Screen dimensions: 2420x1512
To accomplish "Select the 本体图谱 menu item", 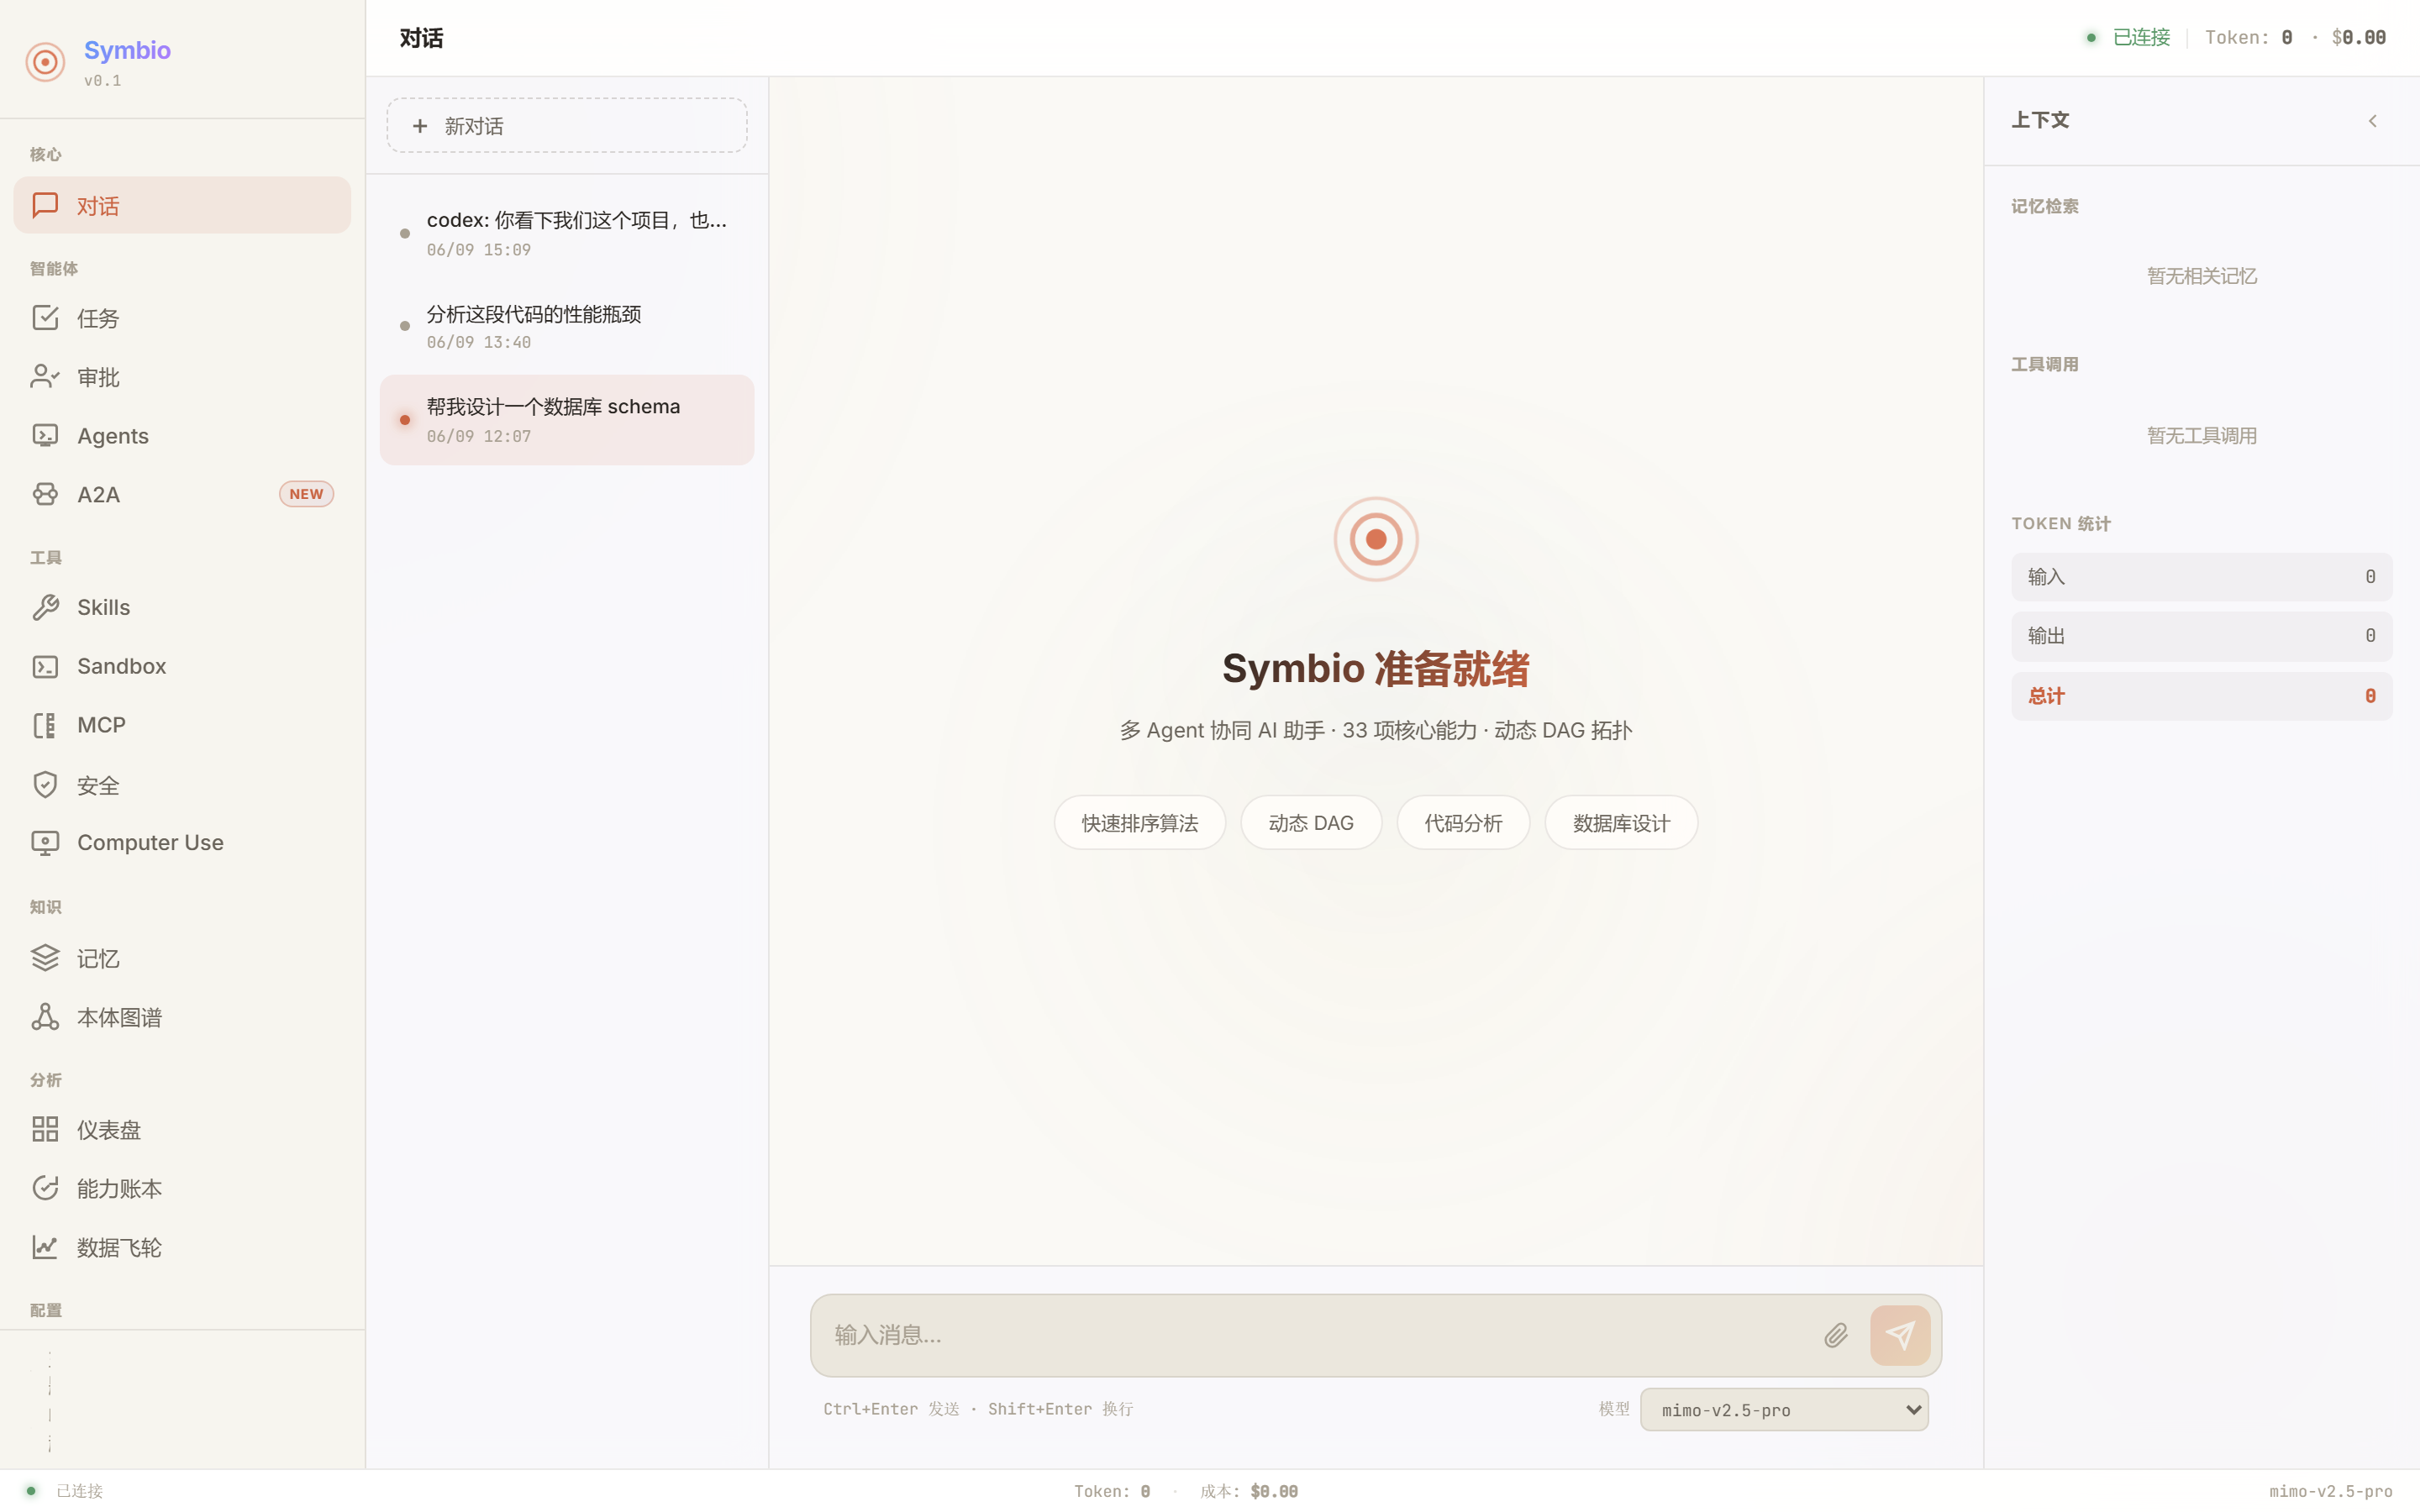I will [x=182, y=1017].
